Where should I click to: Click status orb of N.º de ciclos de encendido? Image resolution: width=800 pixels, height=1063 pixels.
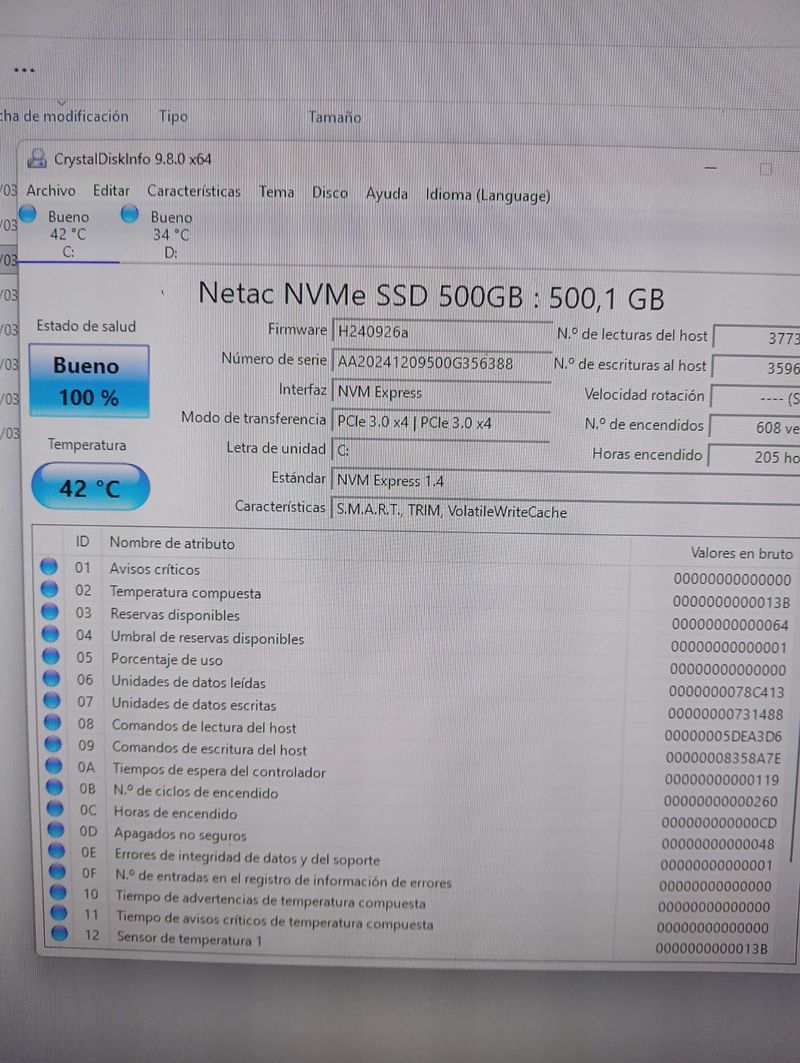pos(56,787)
